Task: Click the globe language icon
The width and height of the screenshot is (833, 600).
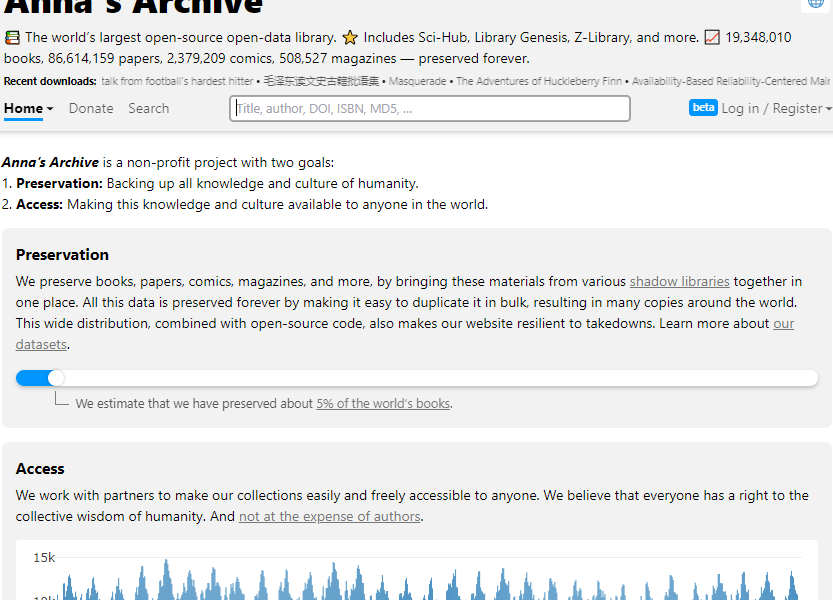Action: click(815, 3)
